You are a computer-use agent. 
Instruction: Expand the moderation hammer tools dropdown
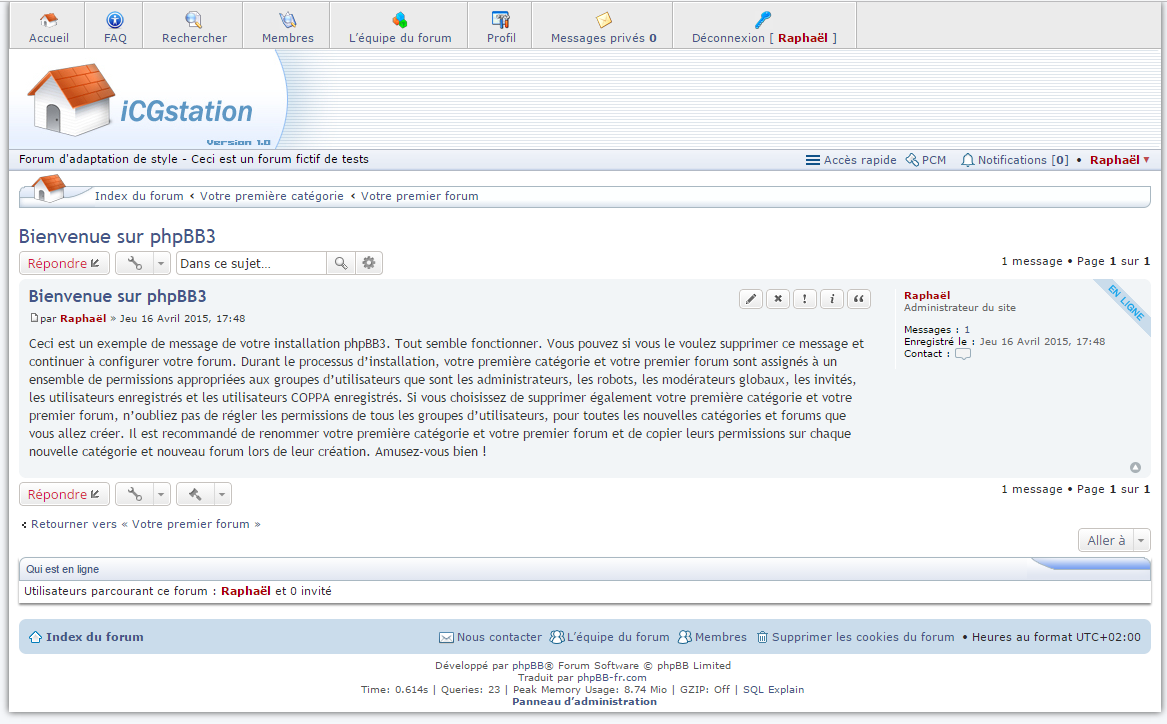tap(204, 494)
